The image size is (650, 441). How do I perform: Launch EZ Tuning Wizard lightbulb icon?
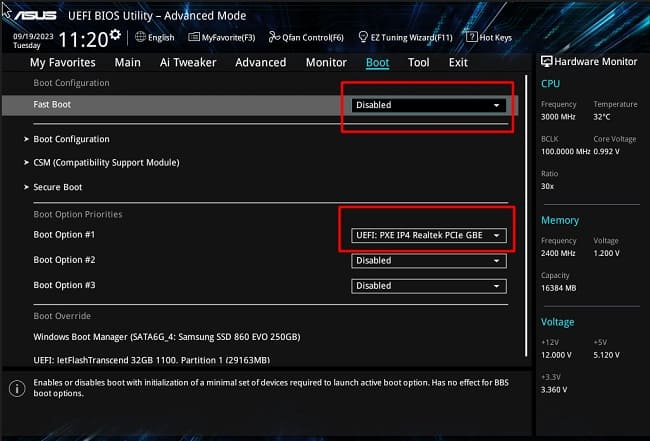pos(363,37)
